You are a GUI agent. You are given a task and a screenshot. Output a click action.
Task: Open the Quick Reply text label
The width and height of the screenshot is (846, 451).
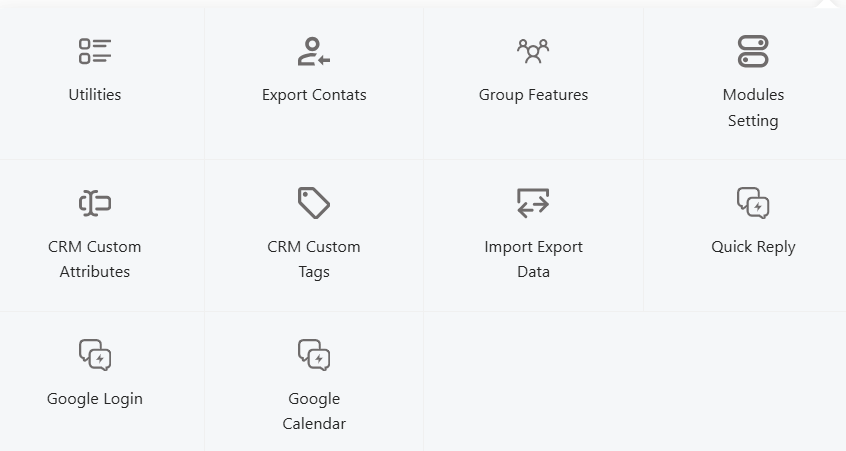coord(753,247)
